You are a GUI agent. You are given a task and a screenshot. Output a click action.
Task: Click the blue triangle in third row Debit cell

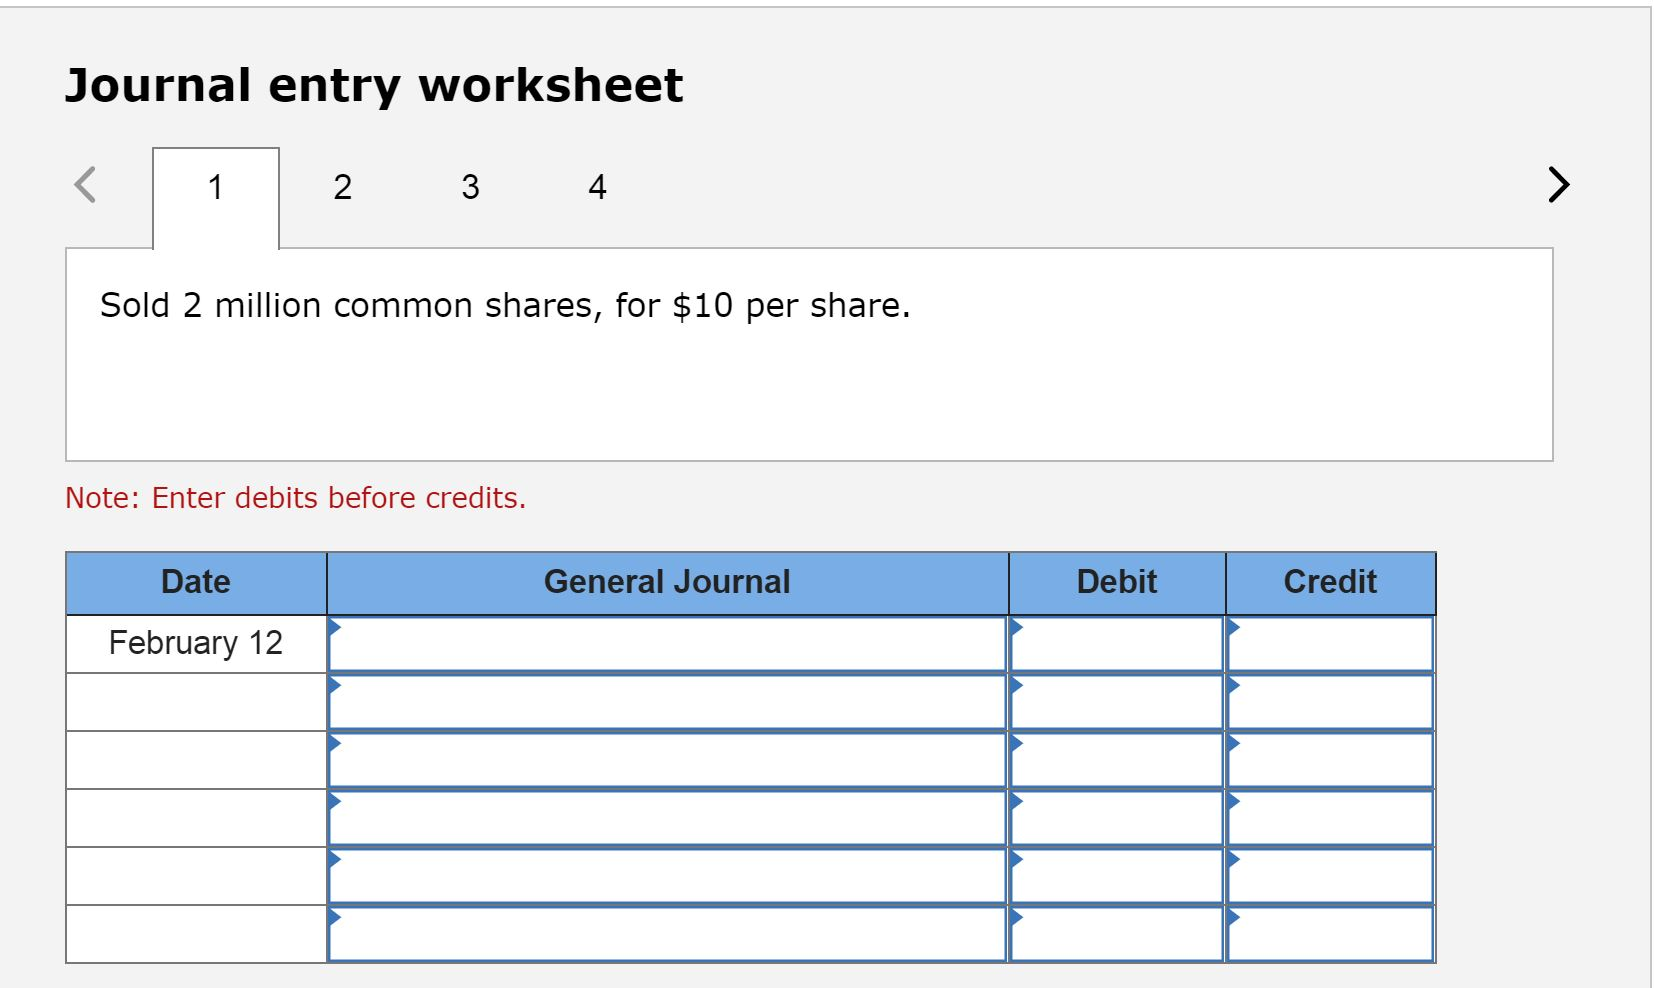[x=1016, y=742]
